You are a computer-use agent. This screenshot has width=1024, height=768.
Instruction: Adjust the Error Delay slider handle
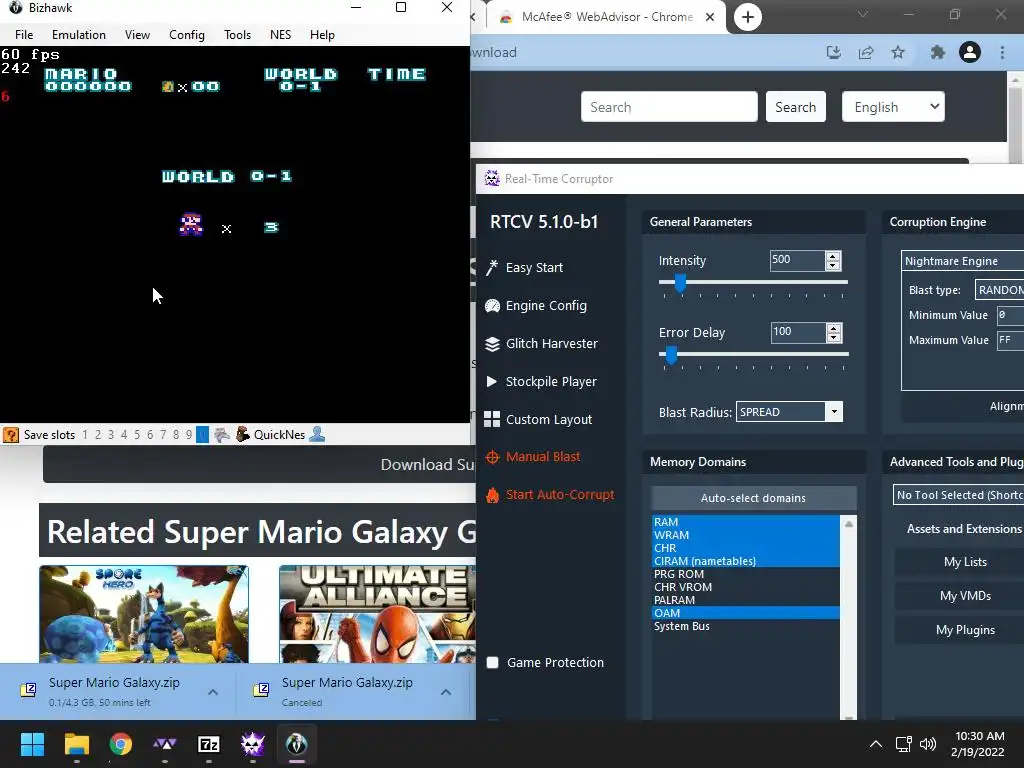[671, 355]
